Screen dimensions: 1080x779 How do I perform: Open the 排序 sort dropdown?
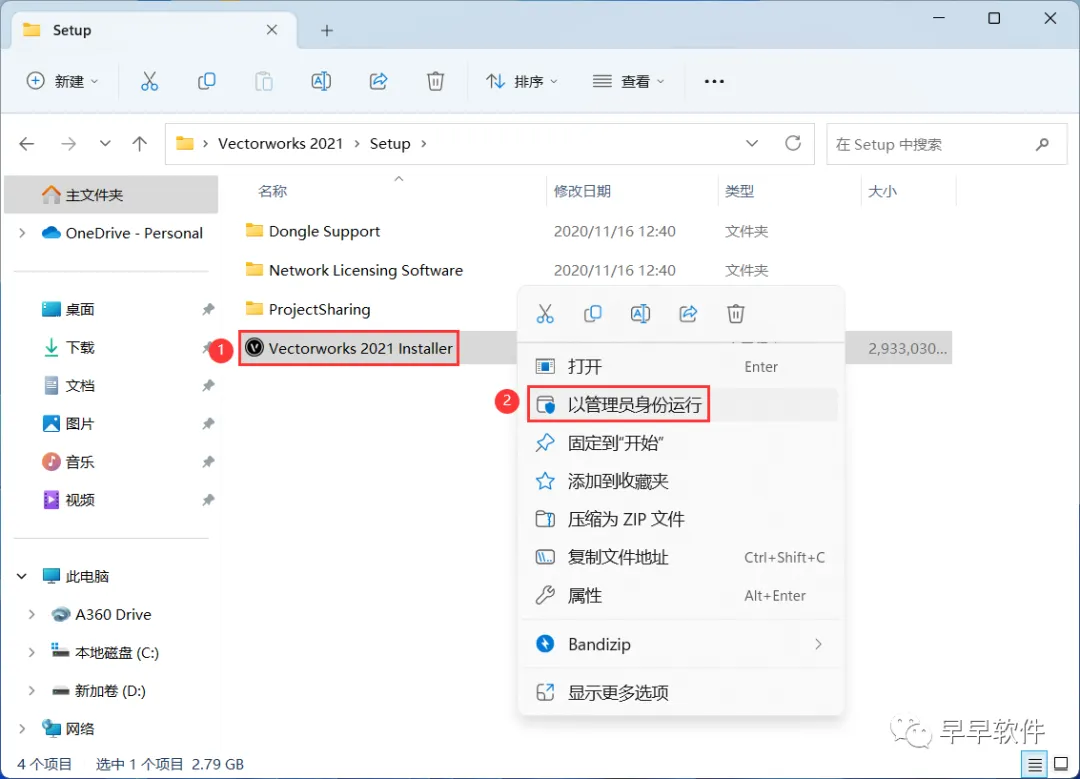521,81
